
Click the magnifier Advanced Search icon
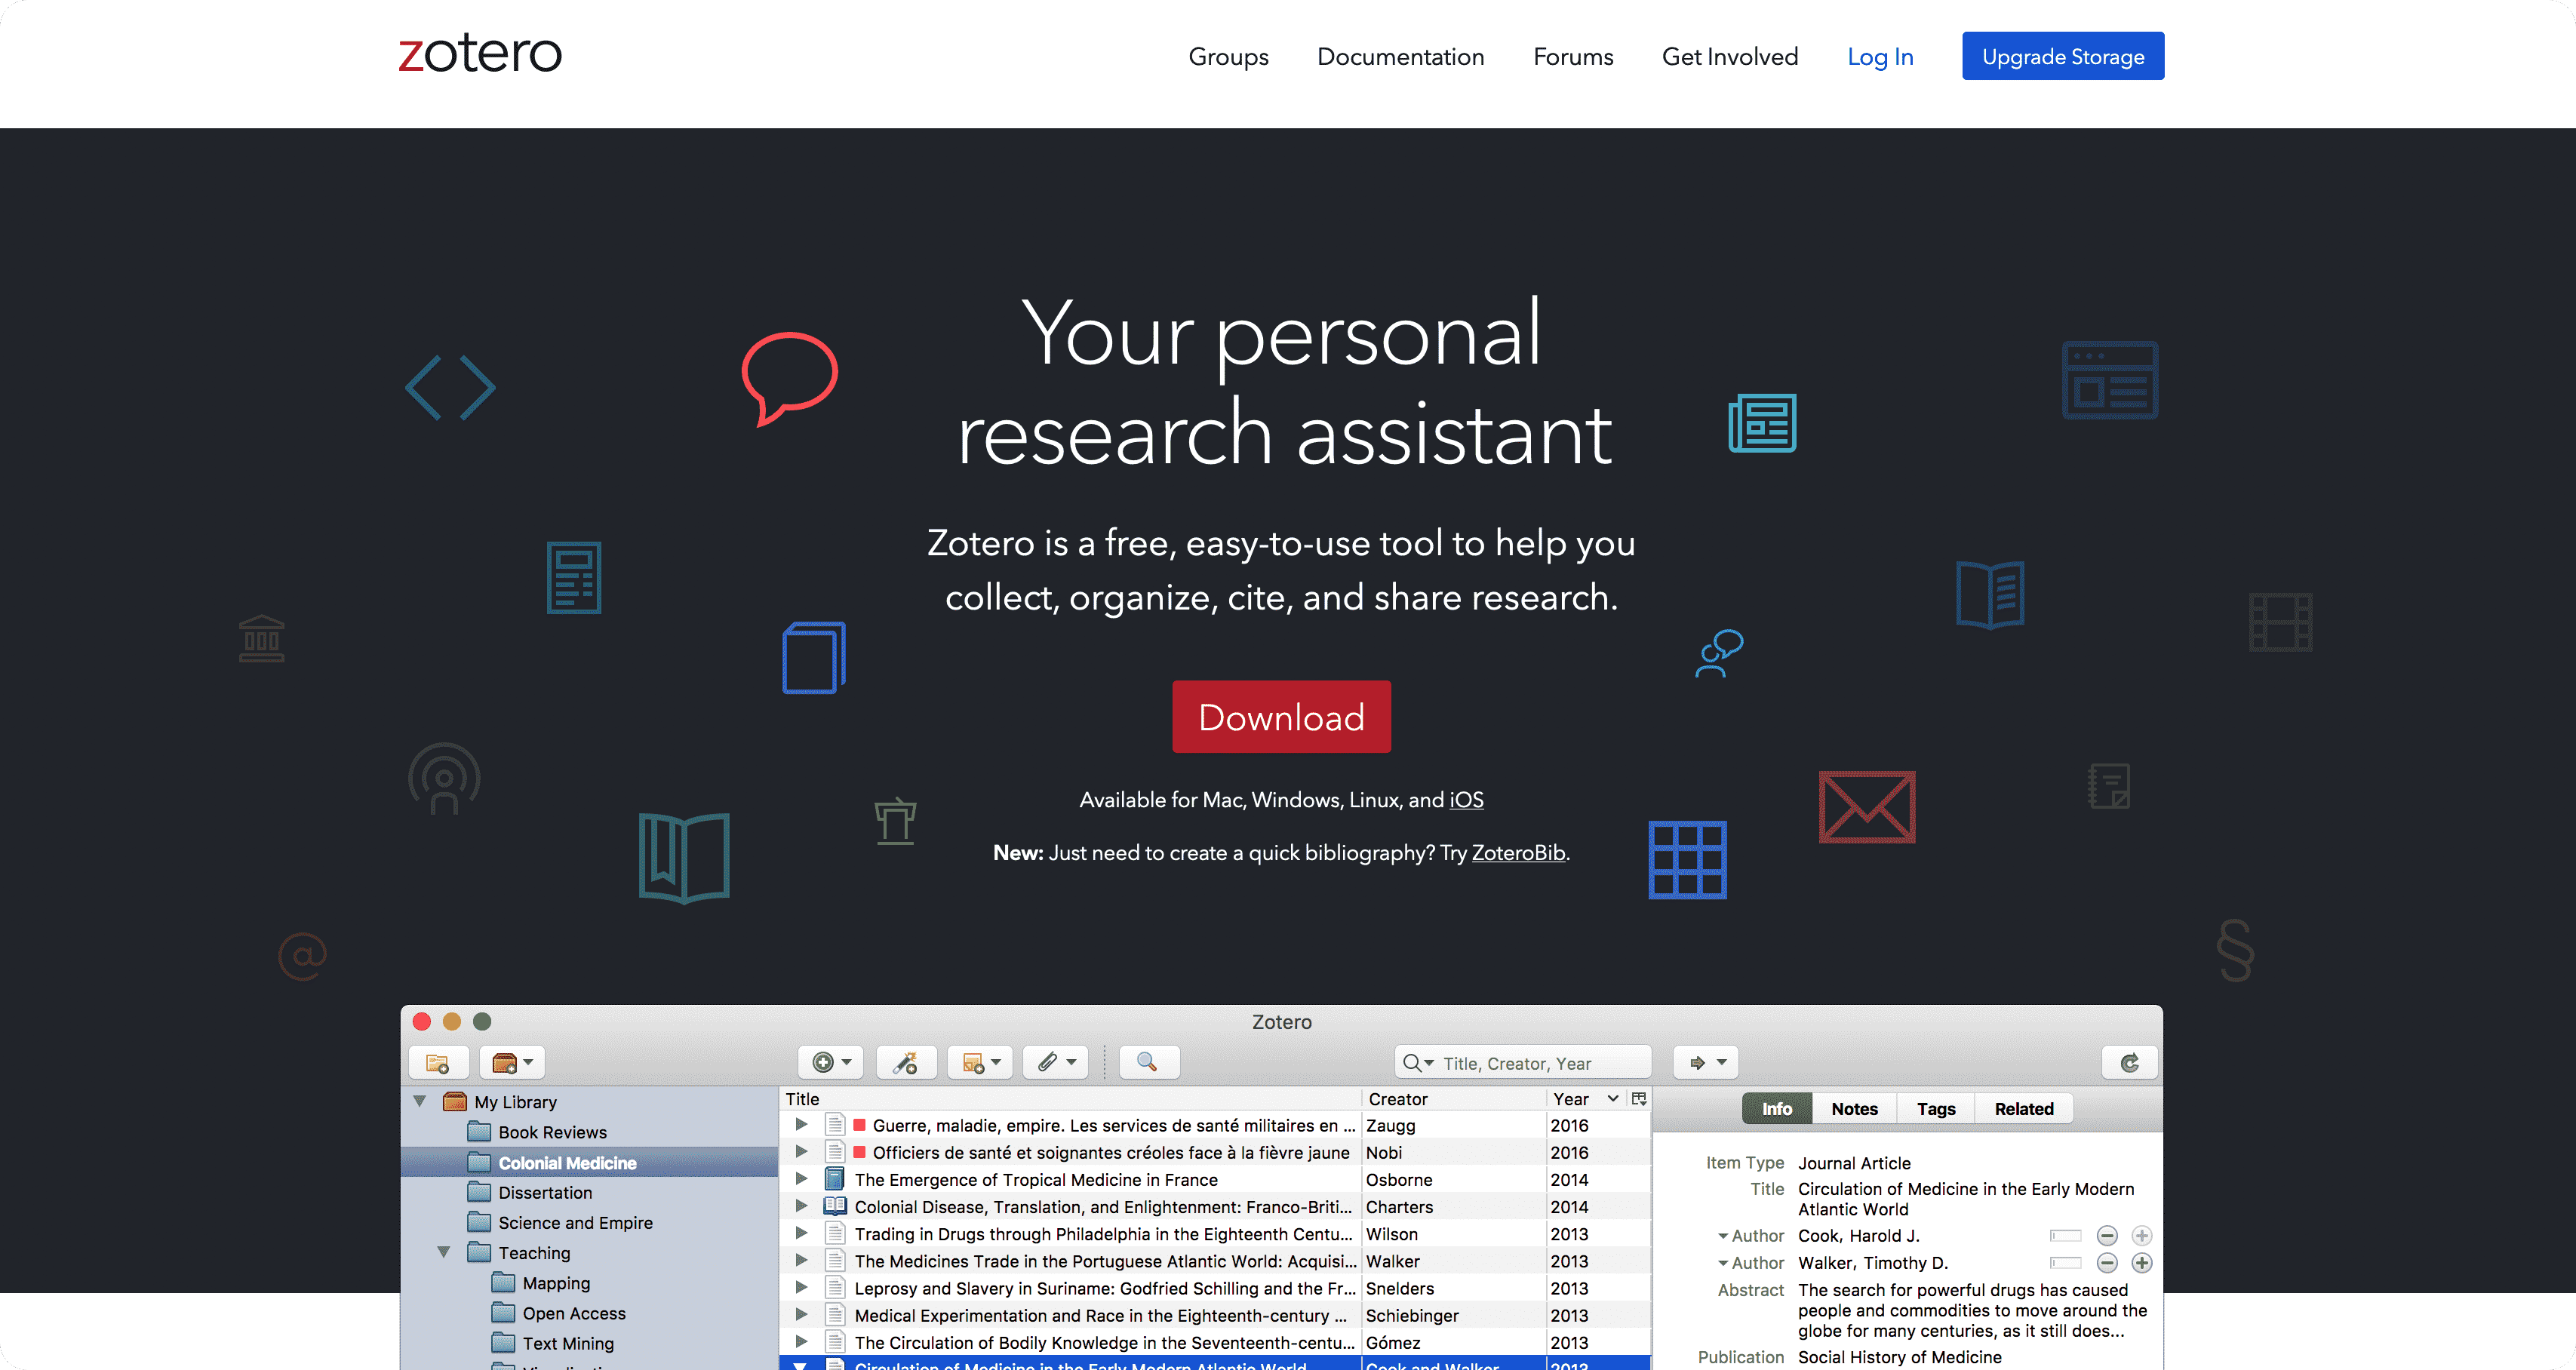[1148, 1062]
